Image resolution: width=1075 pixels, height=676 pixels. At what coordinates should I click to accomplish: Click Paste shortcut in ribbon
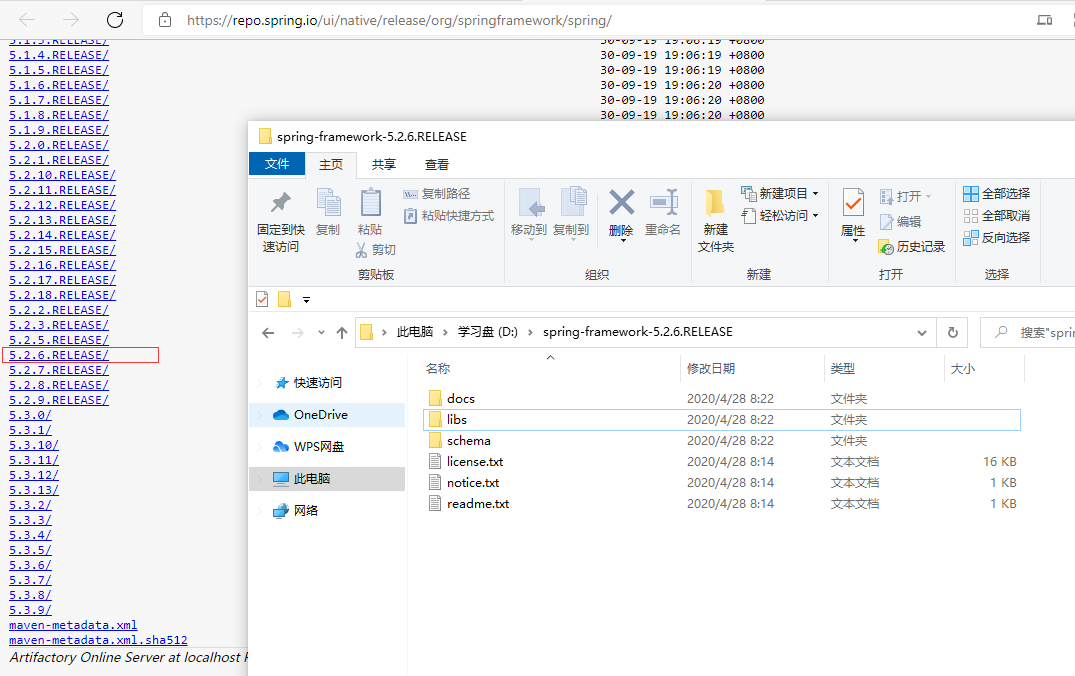pyautogui.click(x=448, y=216)
